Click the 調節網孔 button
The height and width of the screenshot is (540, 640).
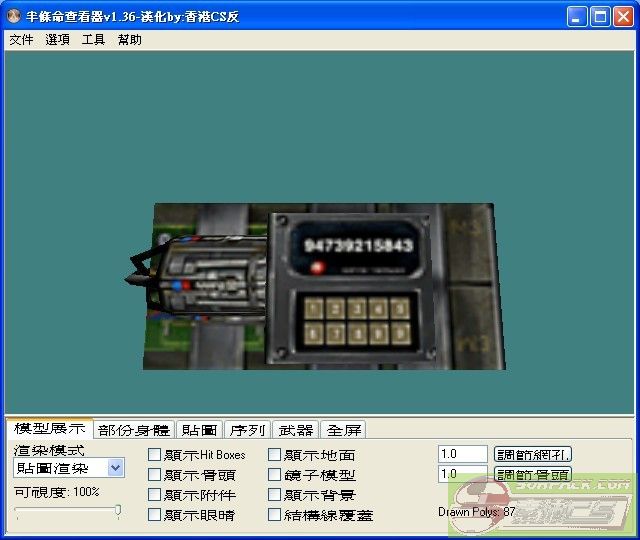coord(533,454)
